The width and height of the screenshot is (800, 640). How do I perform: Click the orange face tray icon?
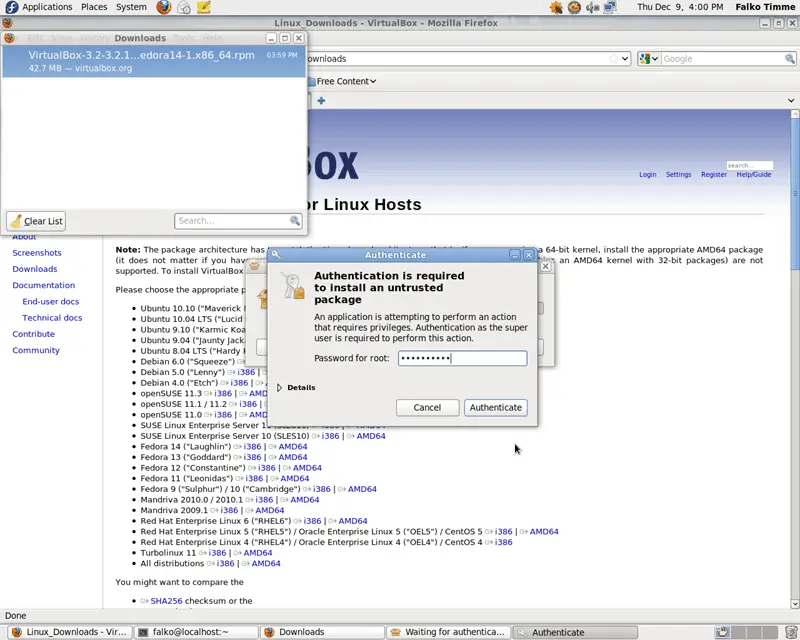point(574,7)
